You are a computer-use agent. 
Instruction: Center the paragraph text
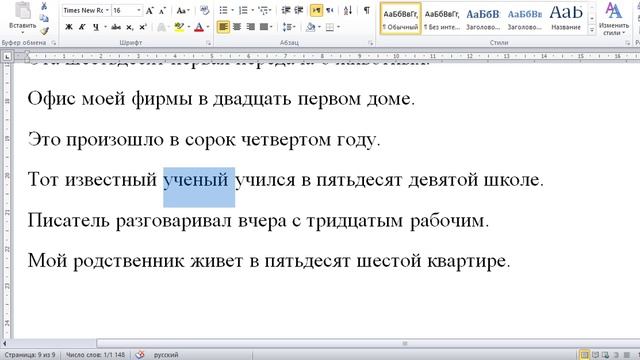237,27
